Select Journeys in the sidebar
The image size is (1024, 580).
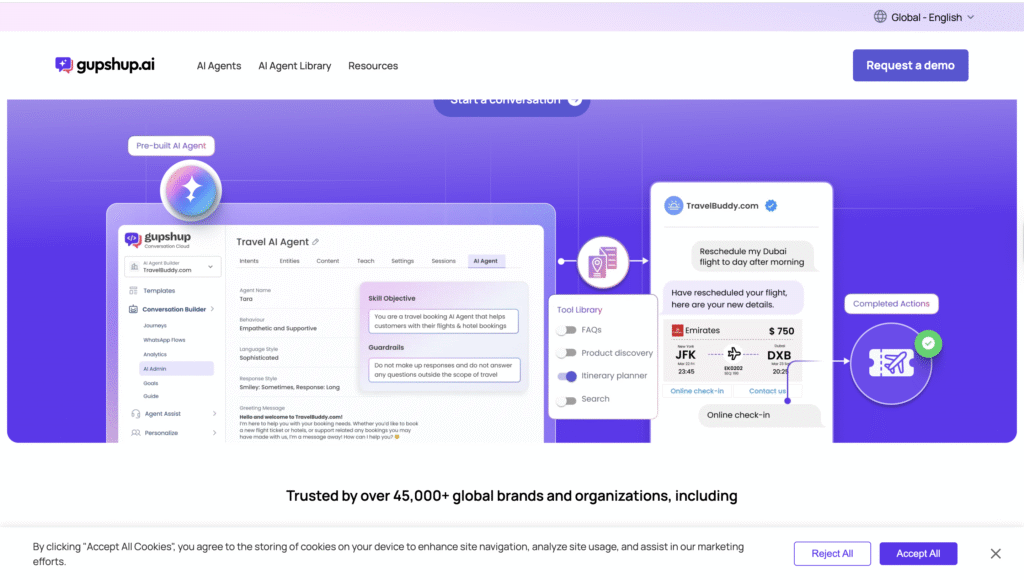tap(155, 325)
